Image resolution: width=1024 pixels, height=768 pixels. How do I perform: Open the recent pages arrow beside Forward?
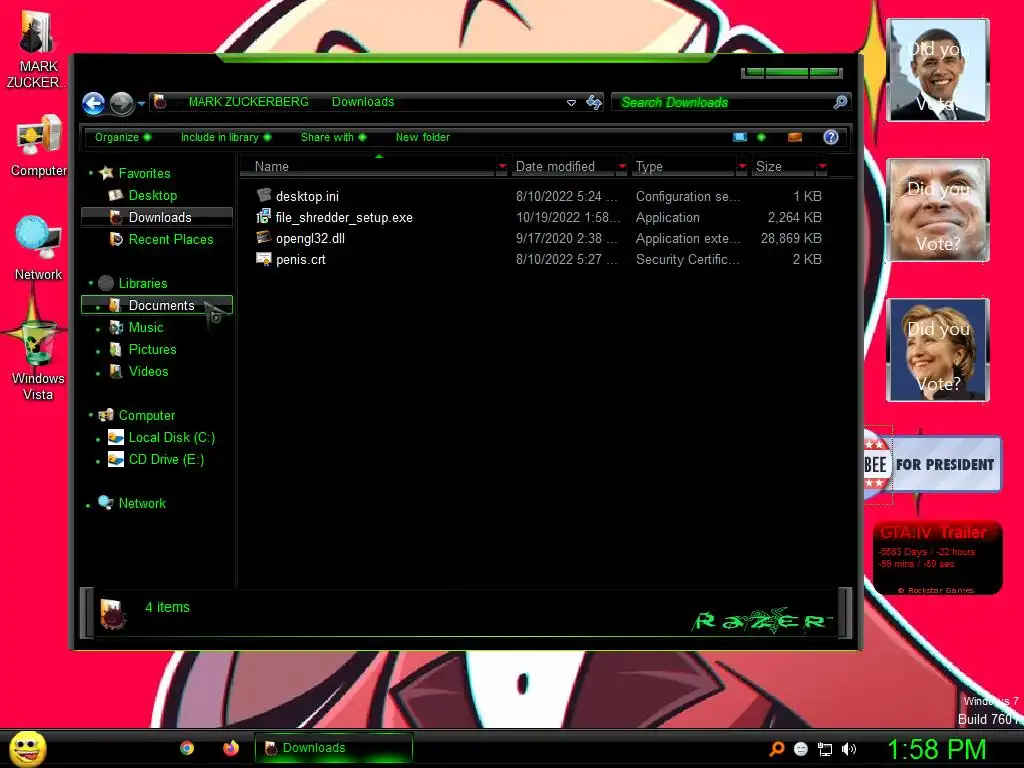click(x=141, y=103)
